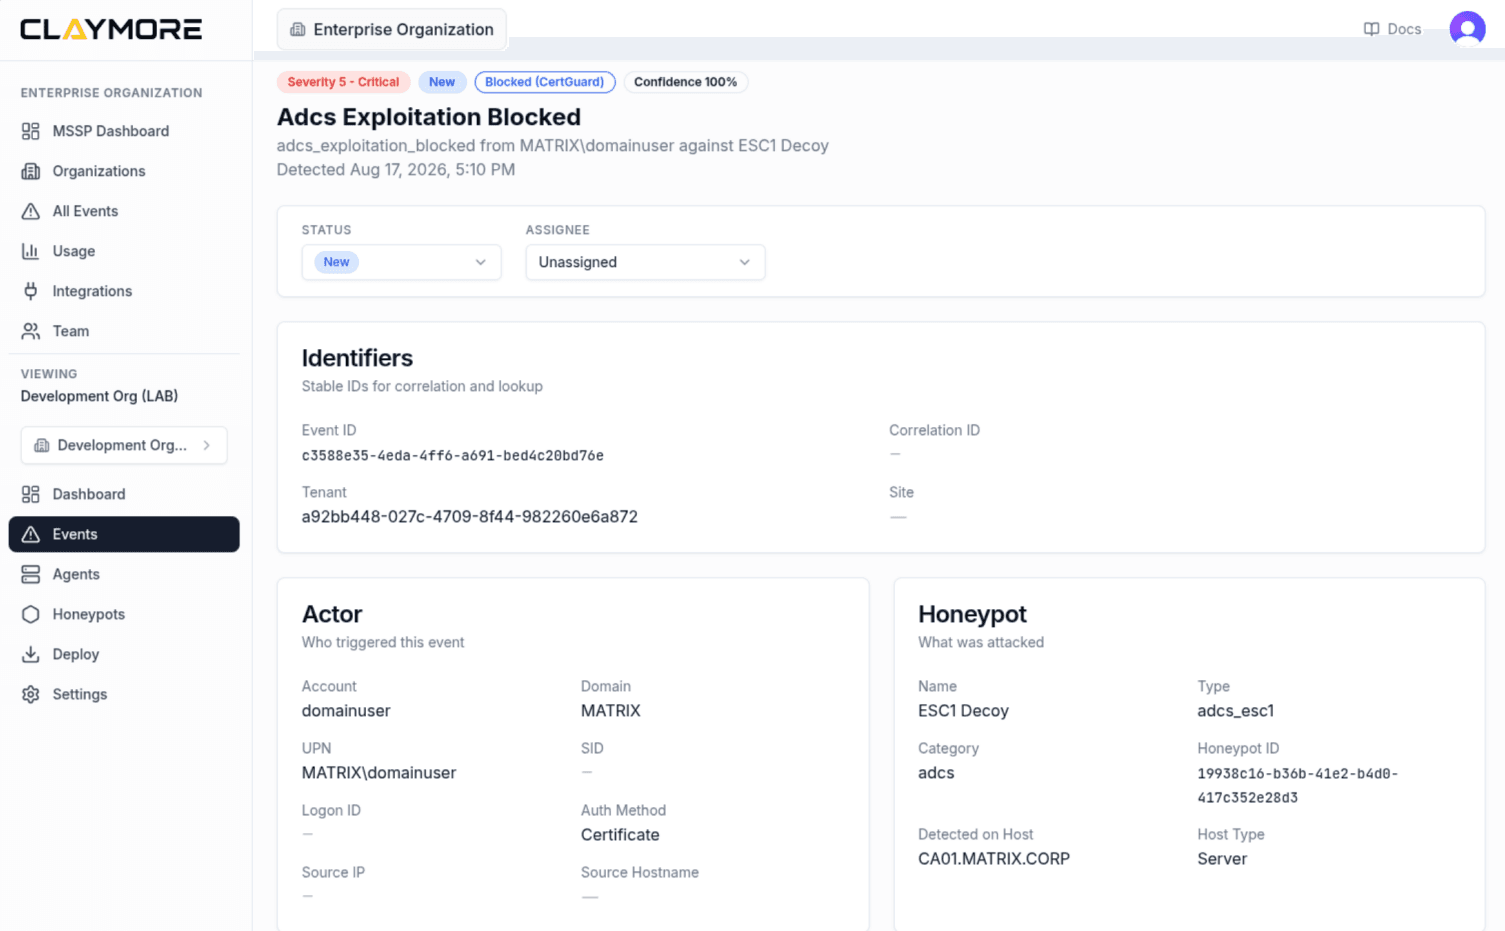Click the building icon in Enterprise Organization breadcrumb
The width and height of the screenshot is (1505, 931).
[298, 30]
